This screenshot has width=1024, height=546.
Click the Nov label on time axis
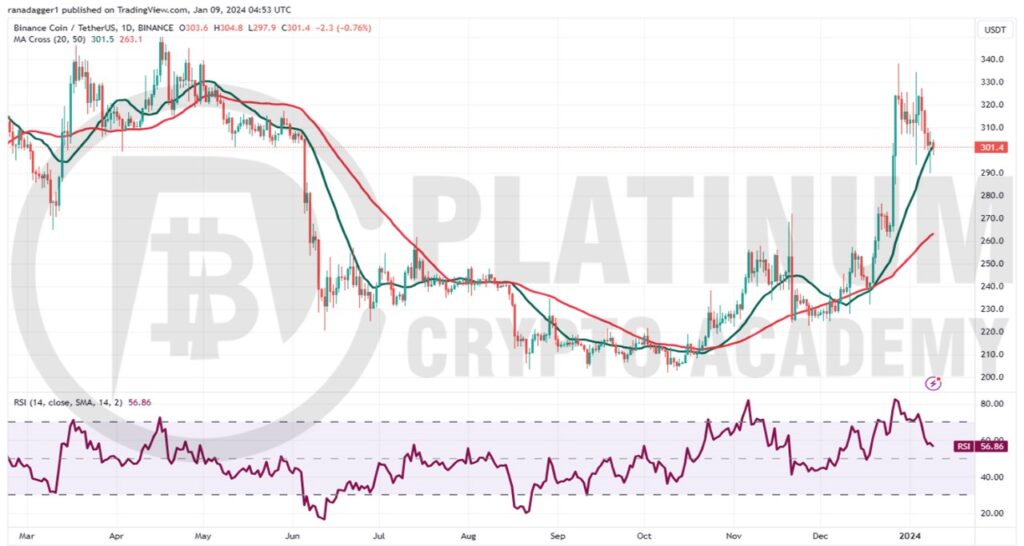point(734,536)
